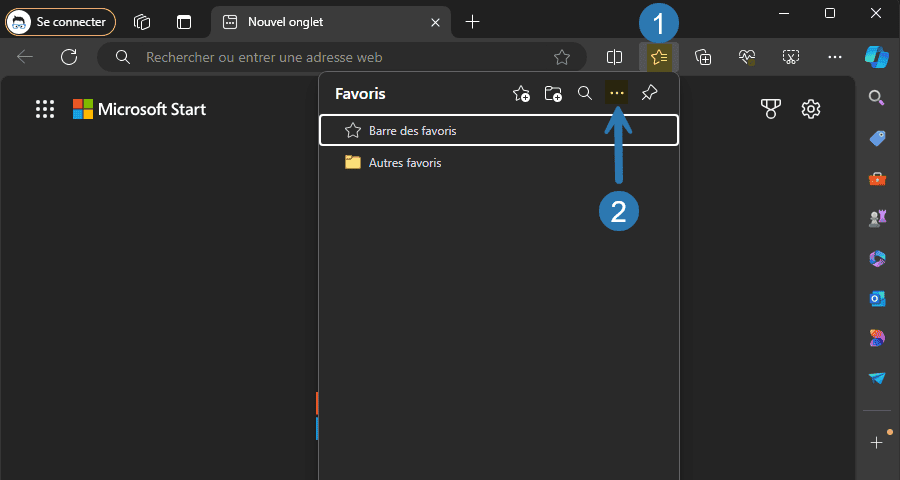Click the Microsoft Start logo
The height and width of the screenshot is (480, 900).
point(139,109)
